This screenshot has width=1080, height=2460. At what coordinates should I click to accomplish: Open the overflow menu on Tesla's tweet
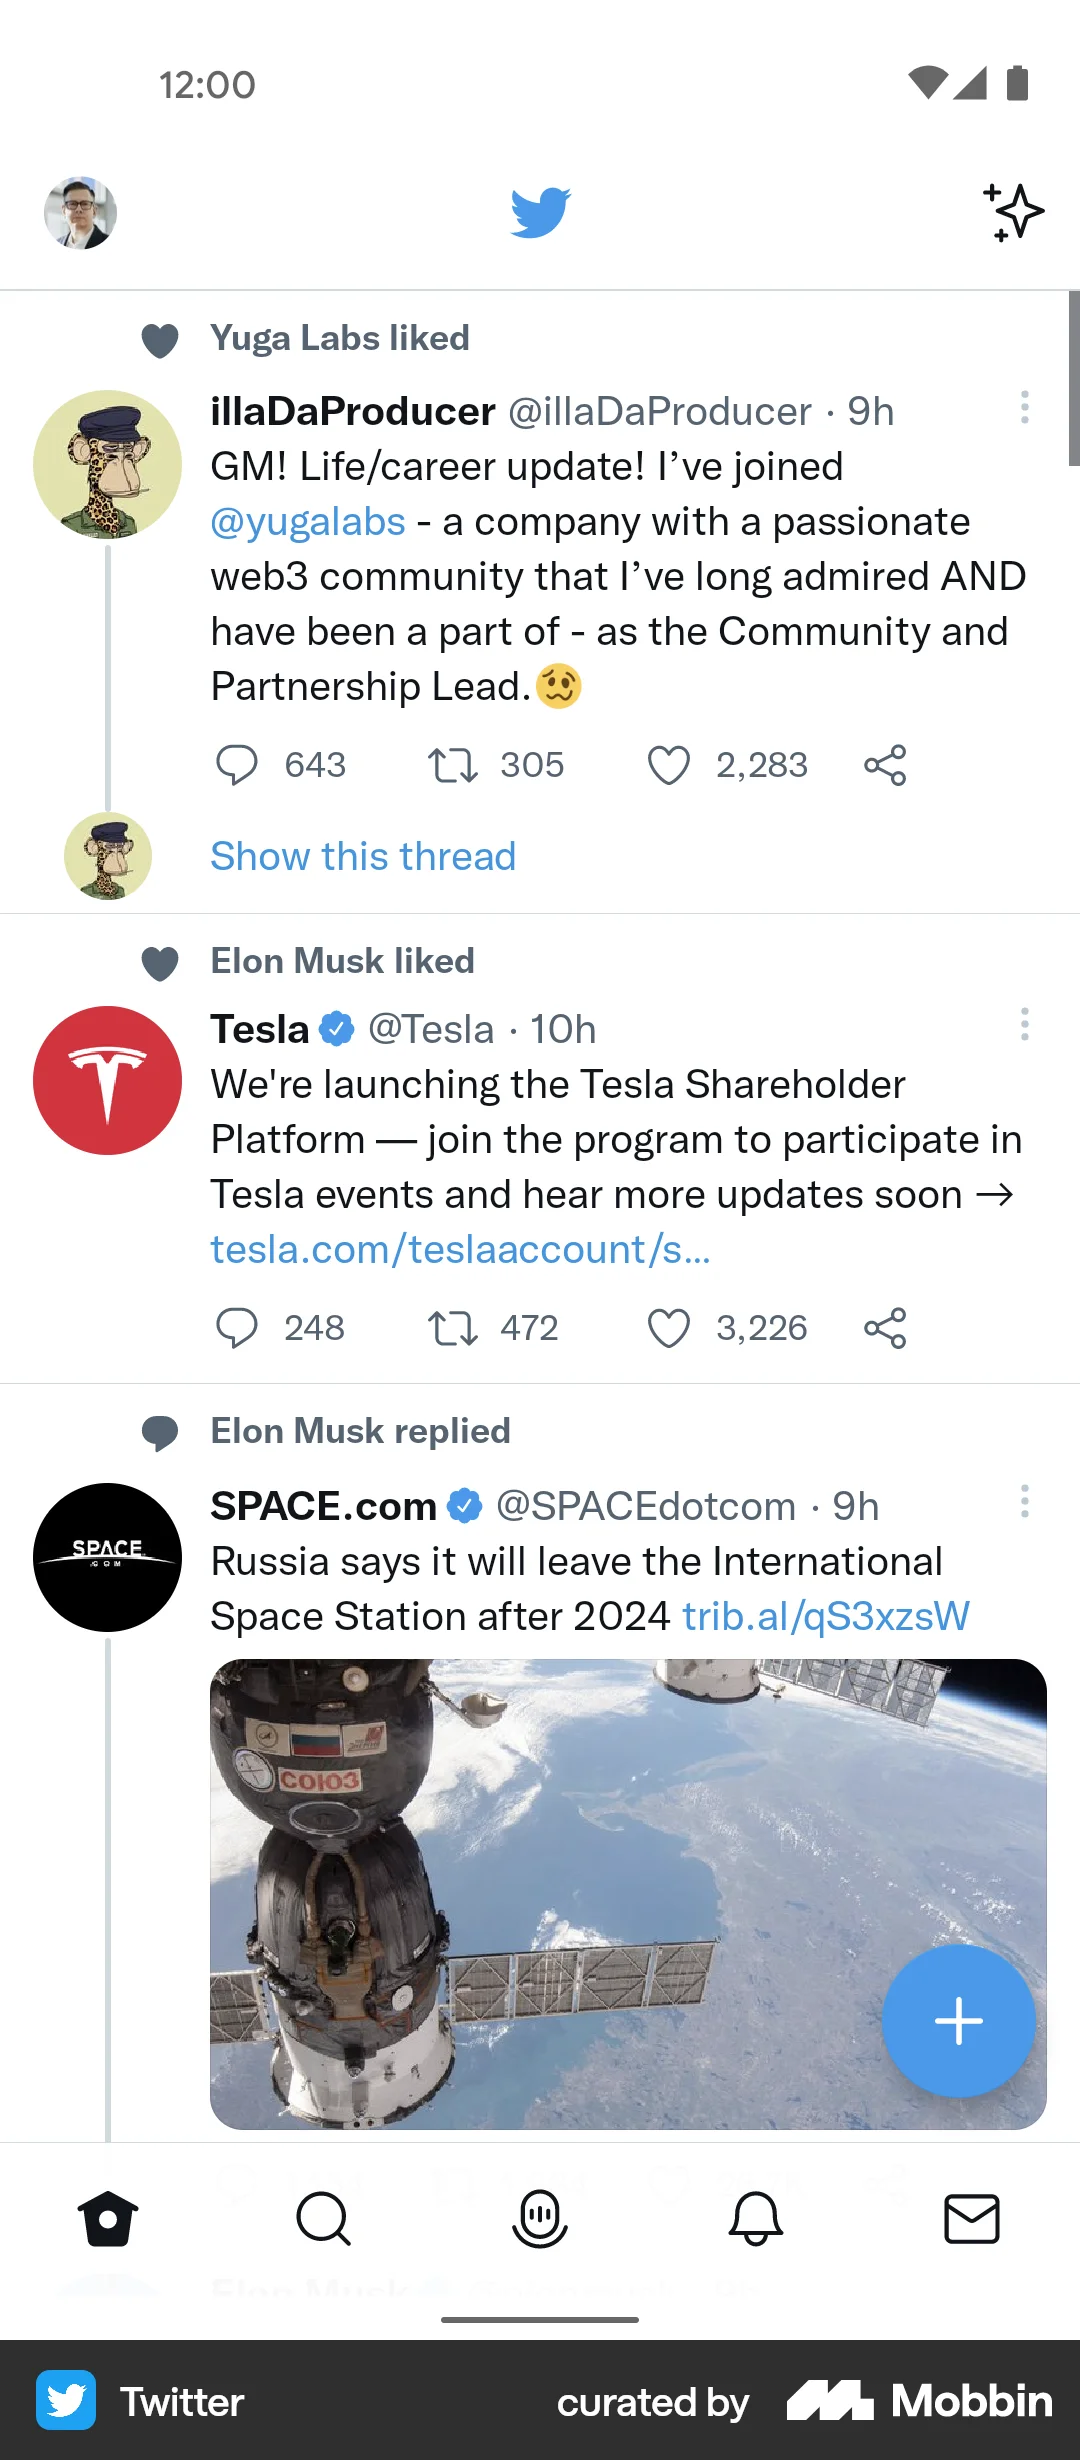pyautogui.click(x=1024, y=1025)
